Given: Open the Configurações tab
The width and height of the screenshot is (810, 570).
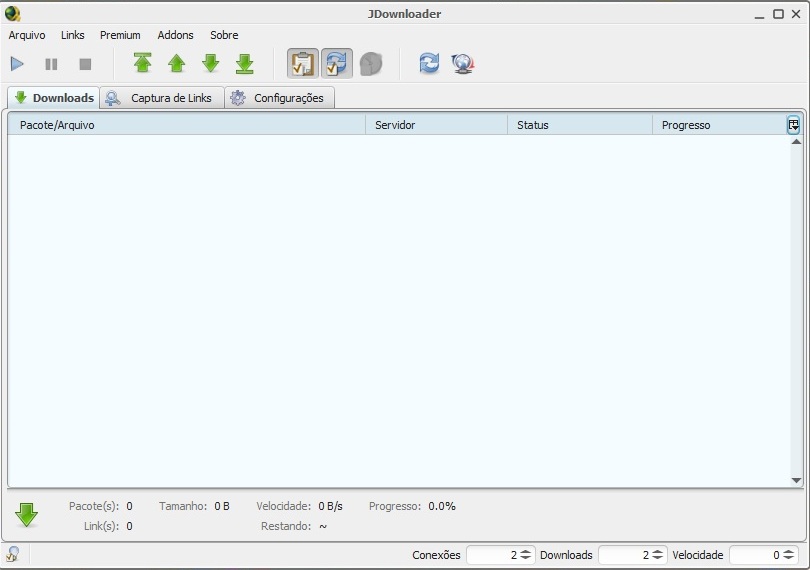Looking at the screenshot, I should tap(280, 98).
